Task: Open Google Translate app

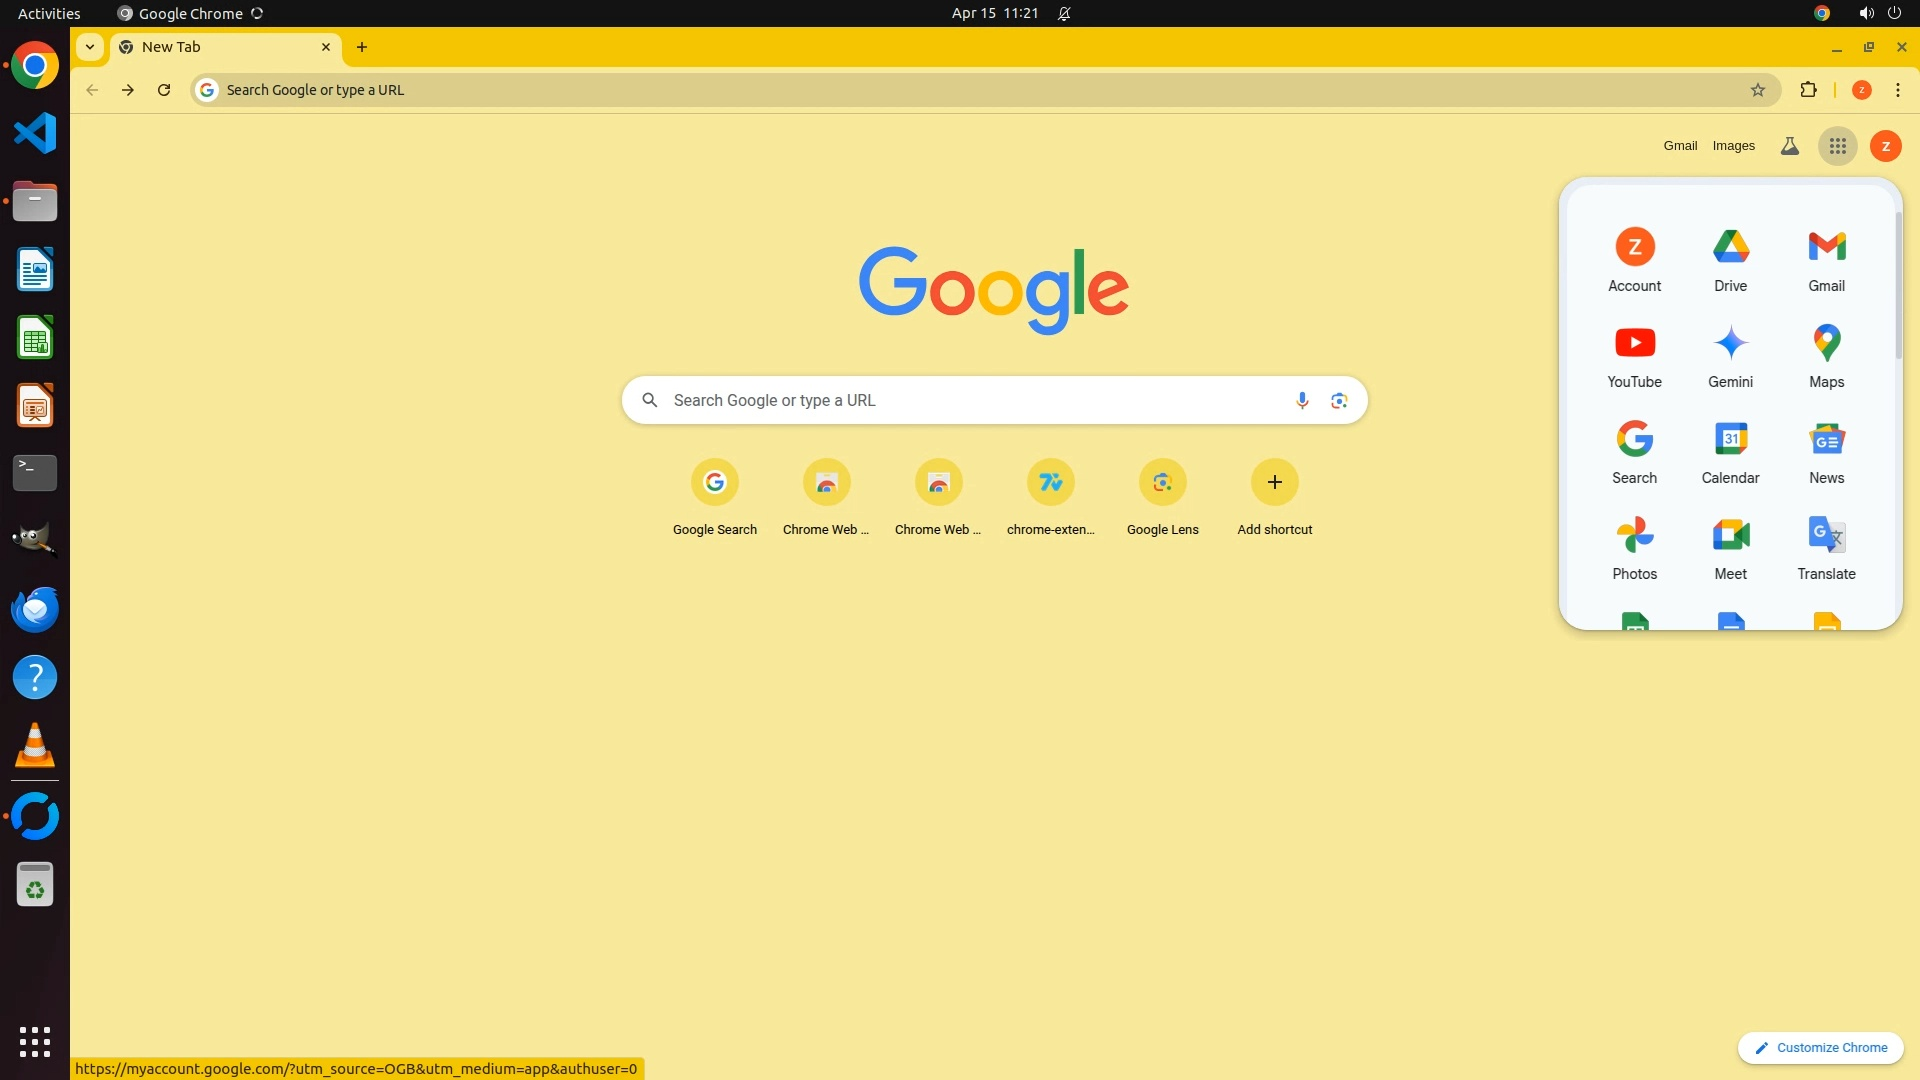Action: coord(1826,546)
